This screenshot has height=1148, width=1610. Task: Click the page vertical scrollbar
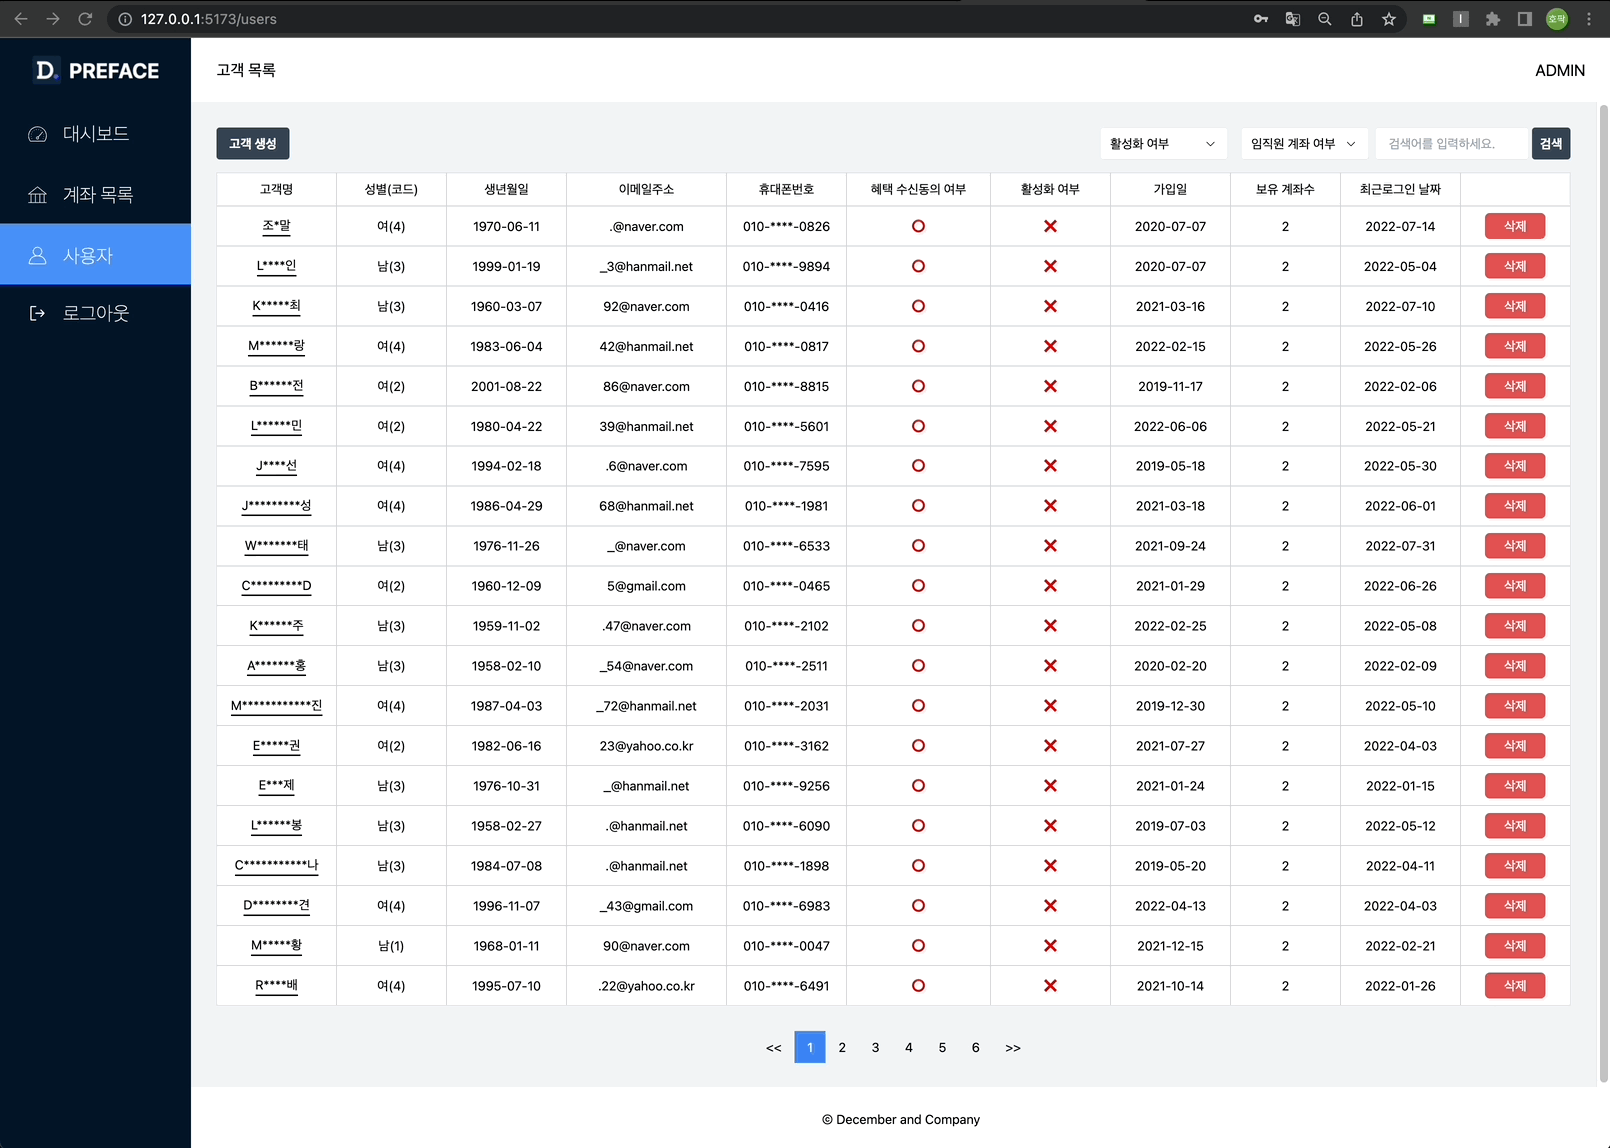[1603, 593]
